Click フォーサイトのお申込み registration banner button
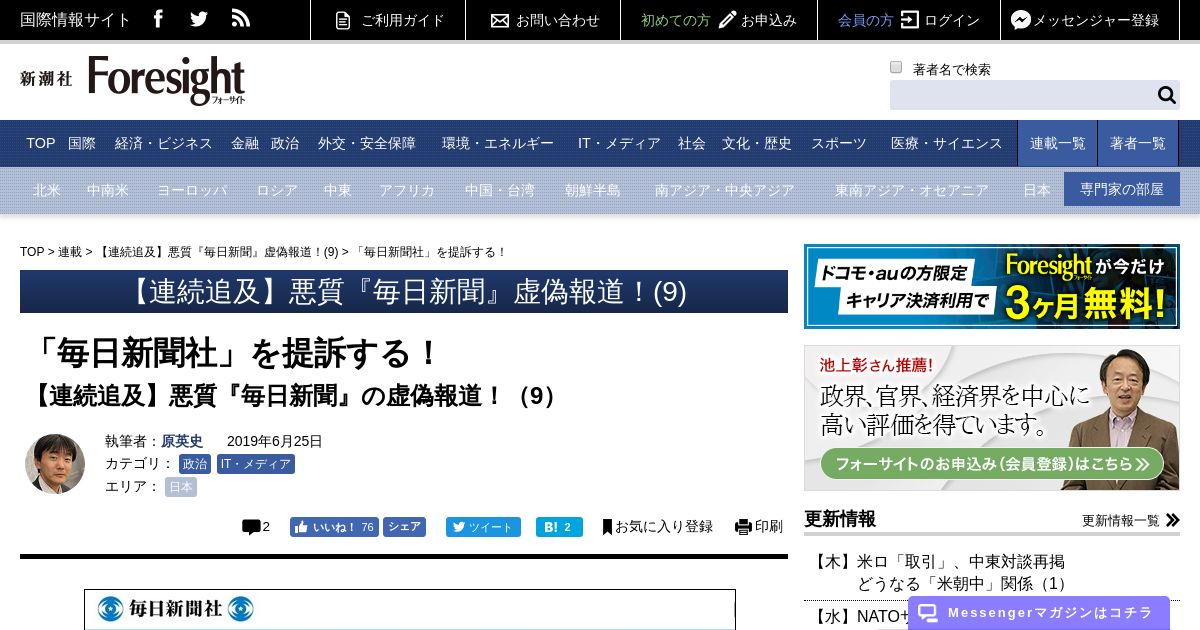 tap(992, 464)
